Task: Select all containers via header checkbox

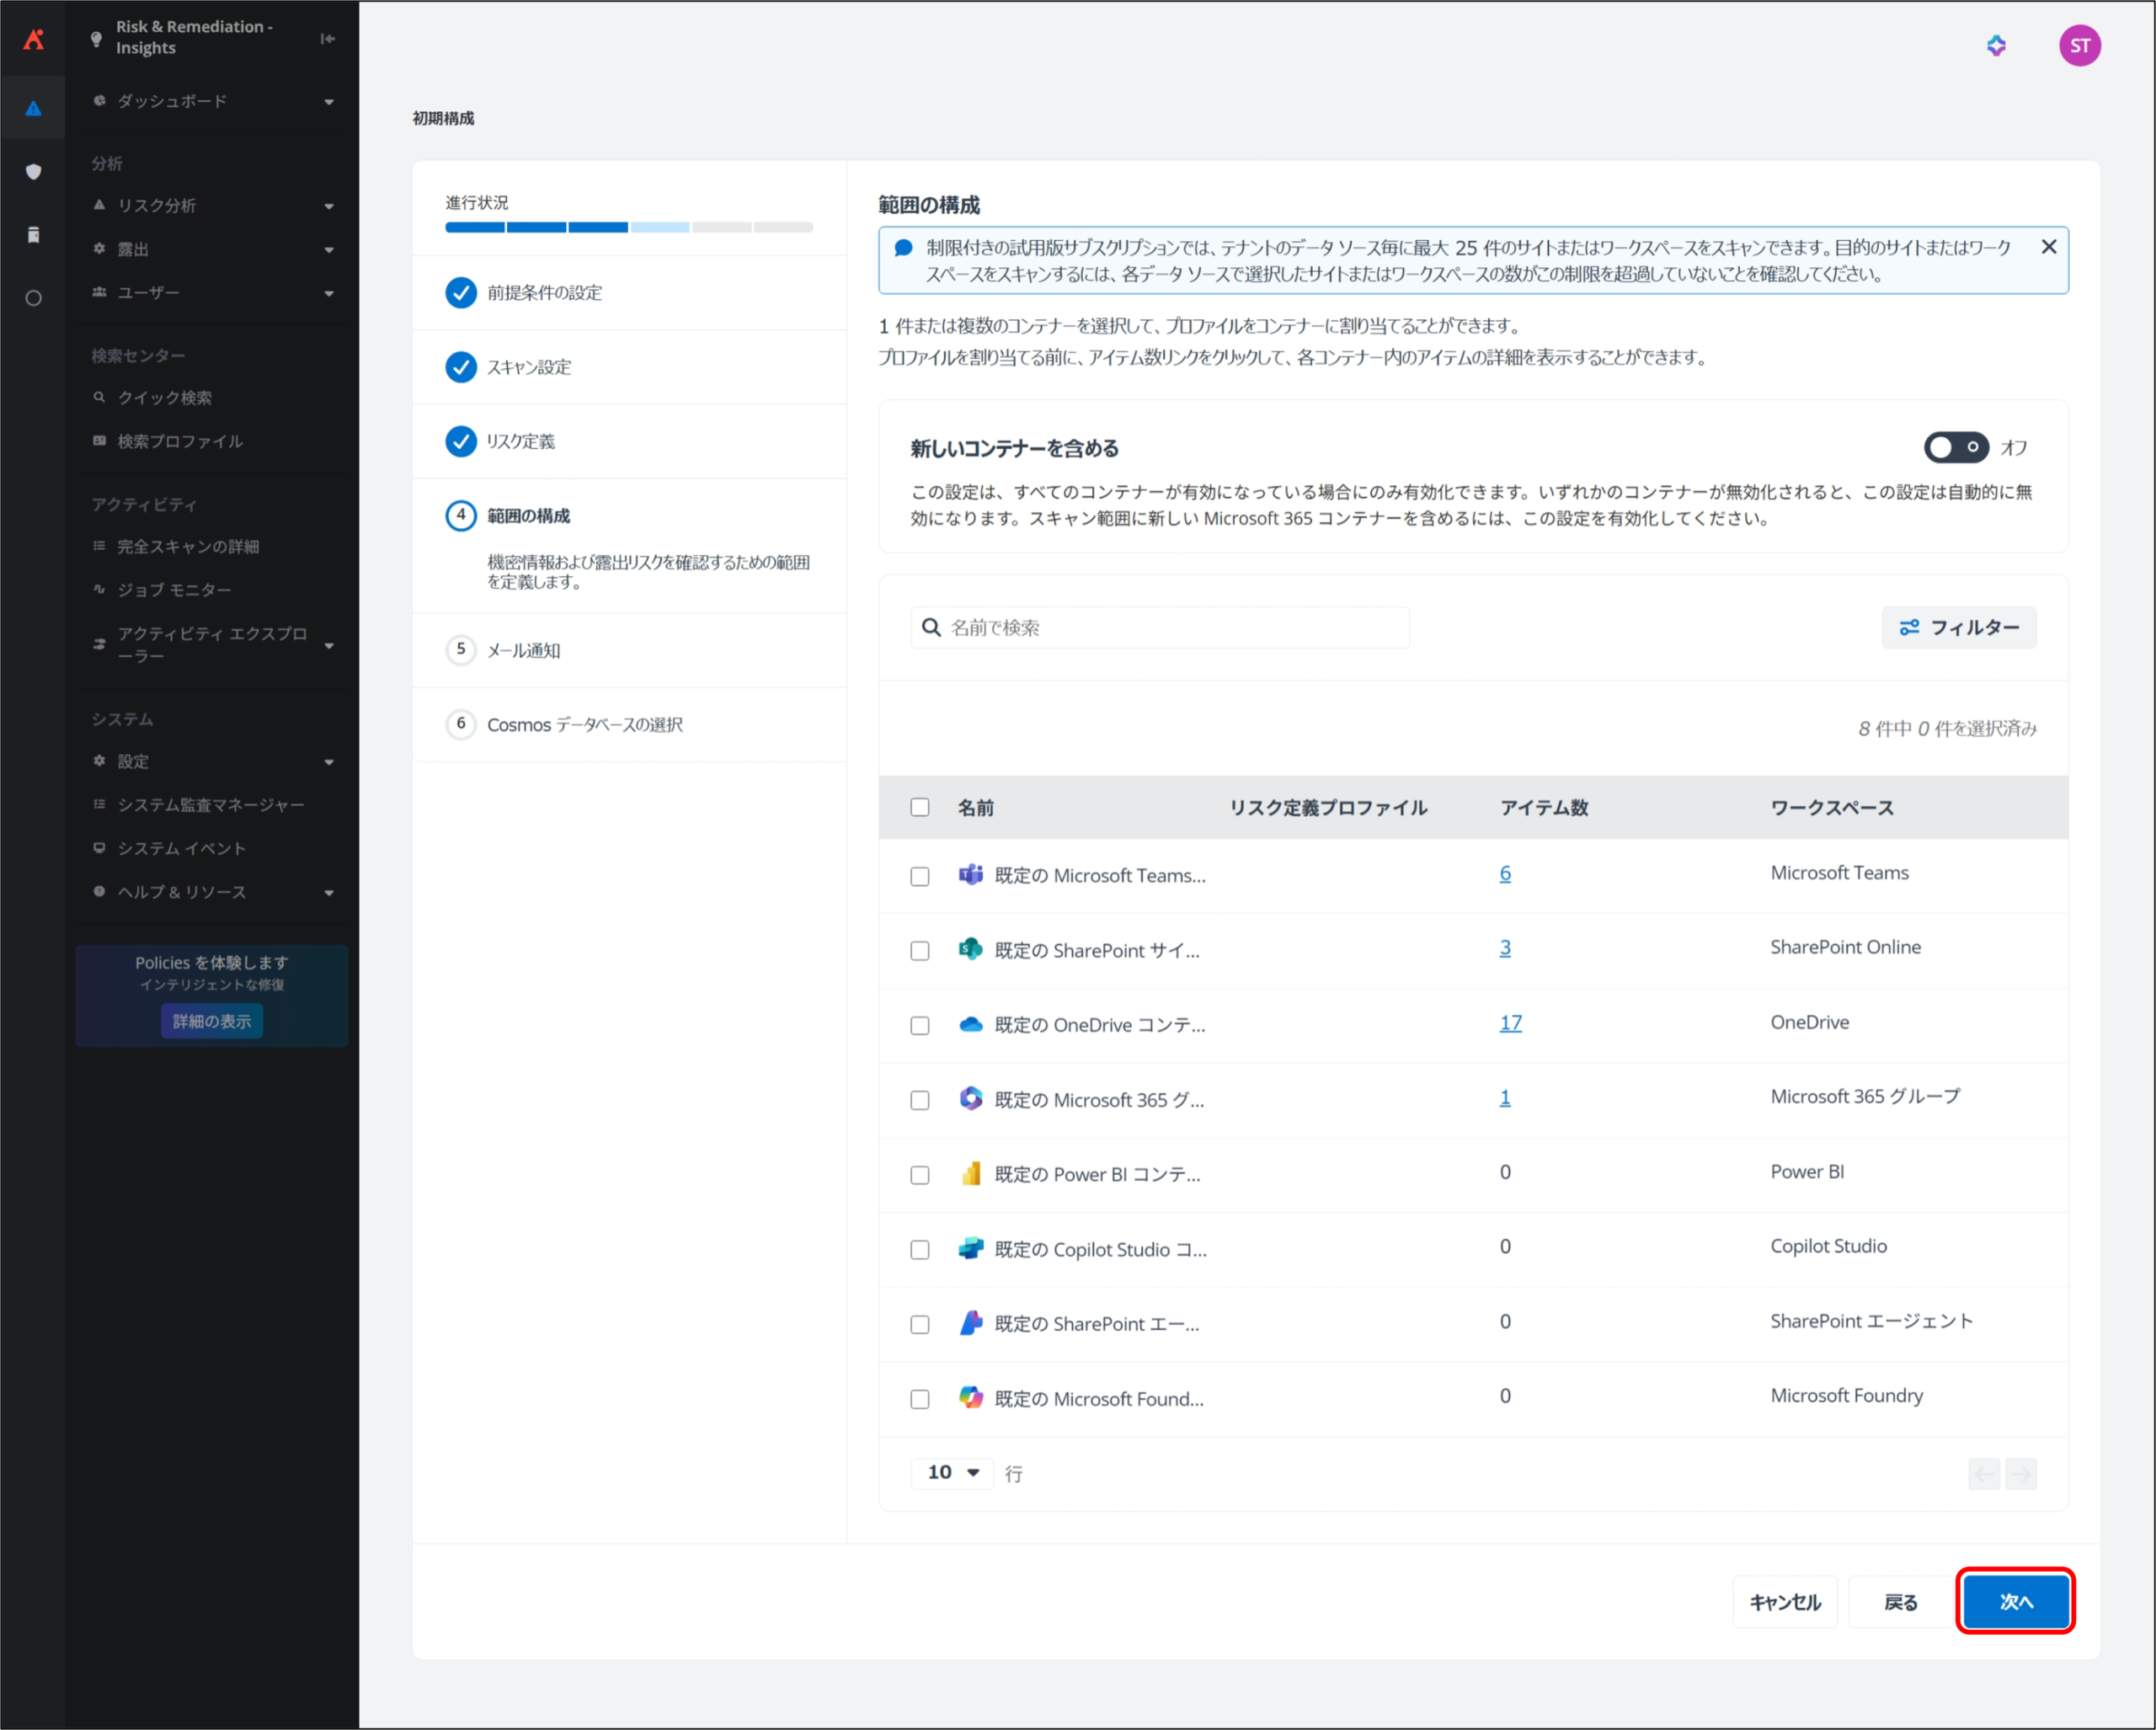Action: pyautogui.click(x=919, y=807)
